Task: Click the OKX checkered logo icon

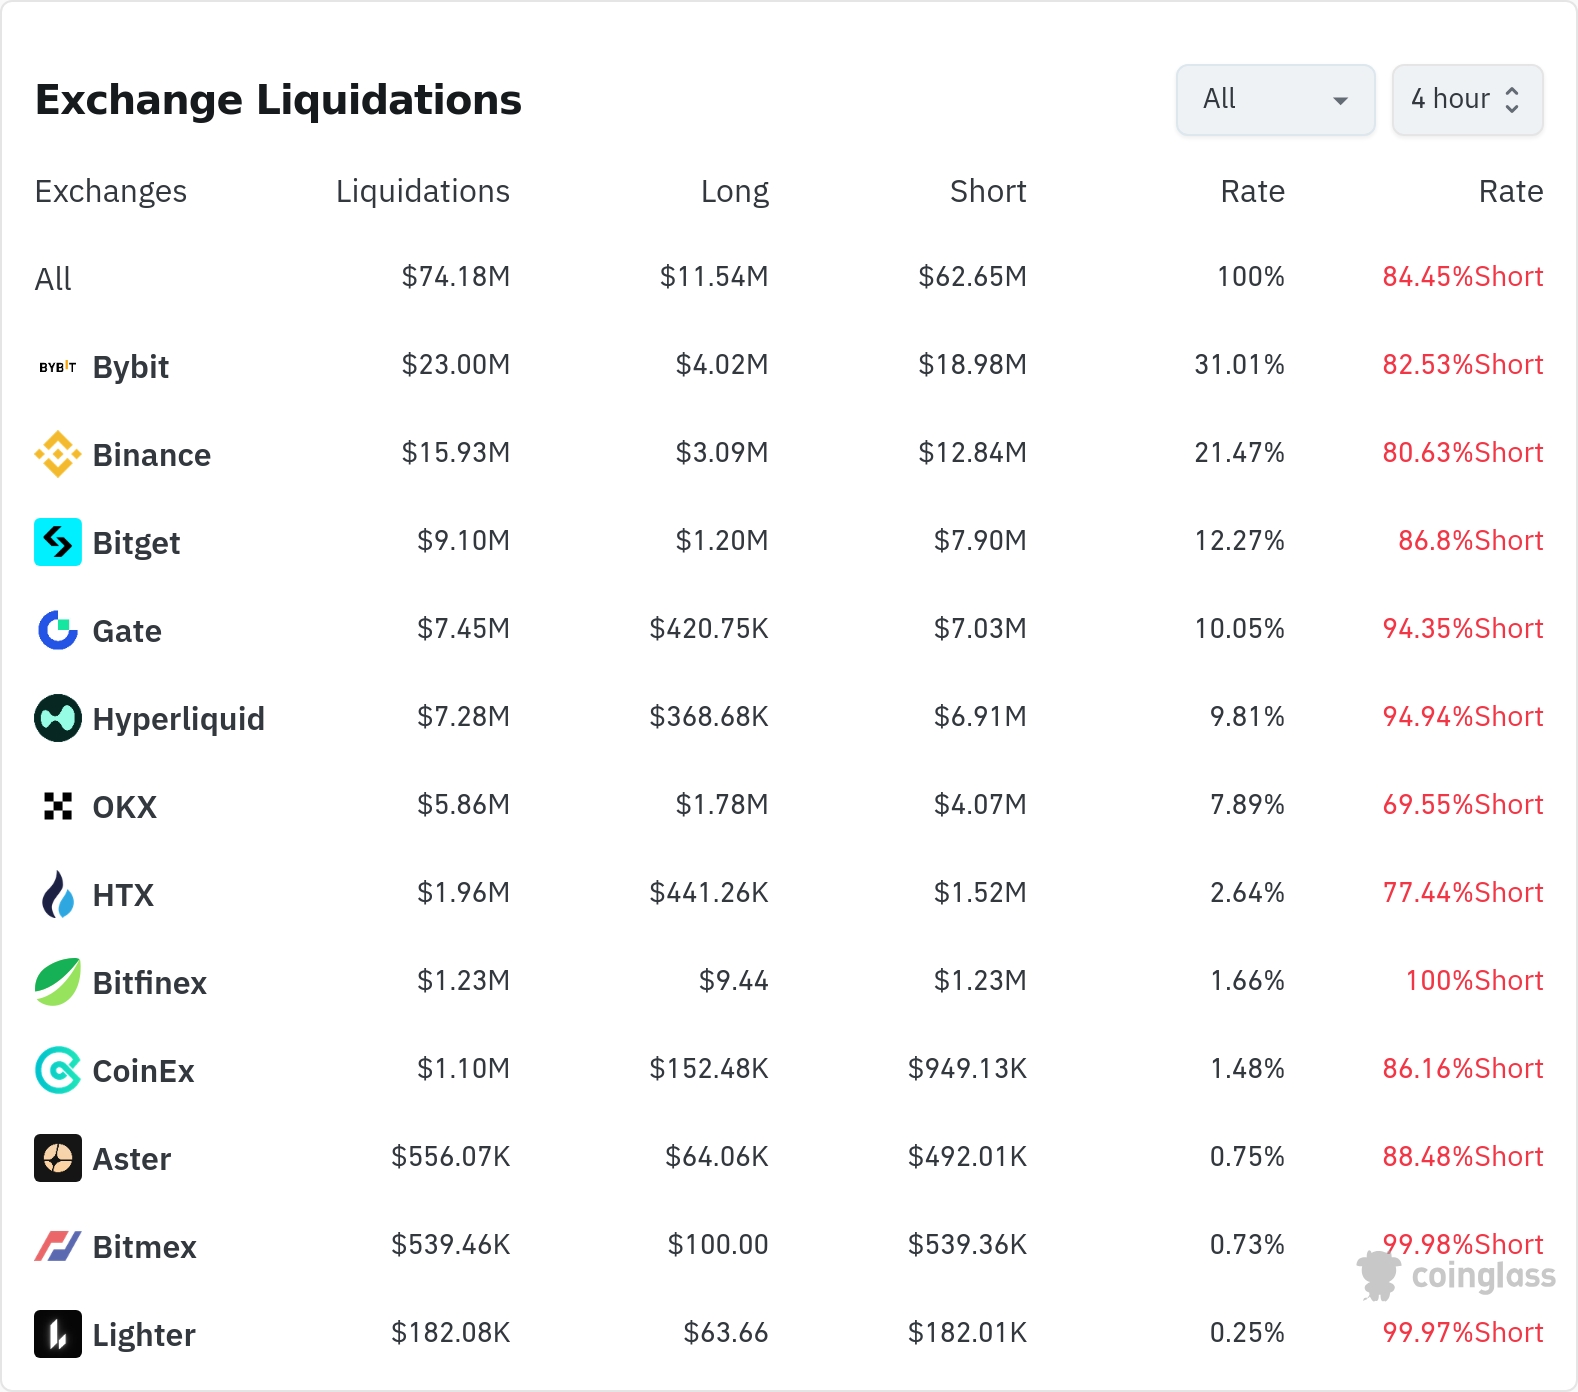Action: pyautogui.click(x=58, y=806)
